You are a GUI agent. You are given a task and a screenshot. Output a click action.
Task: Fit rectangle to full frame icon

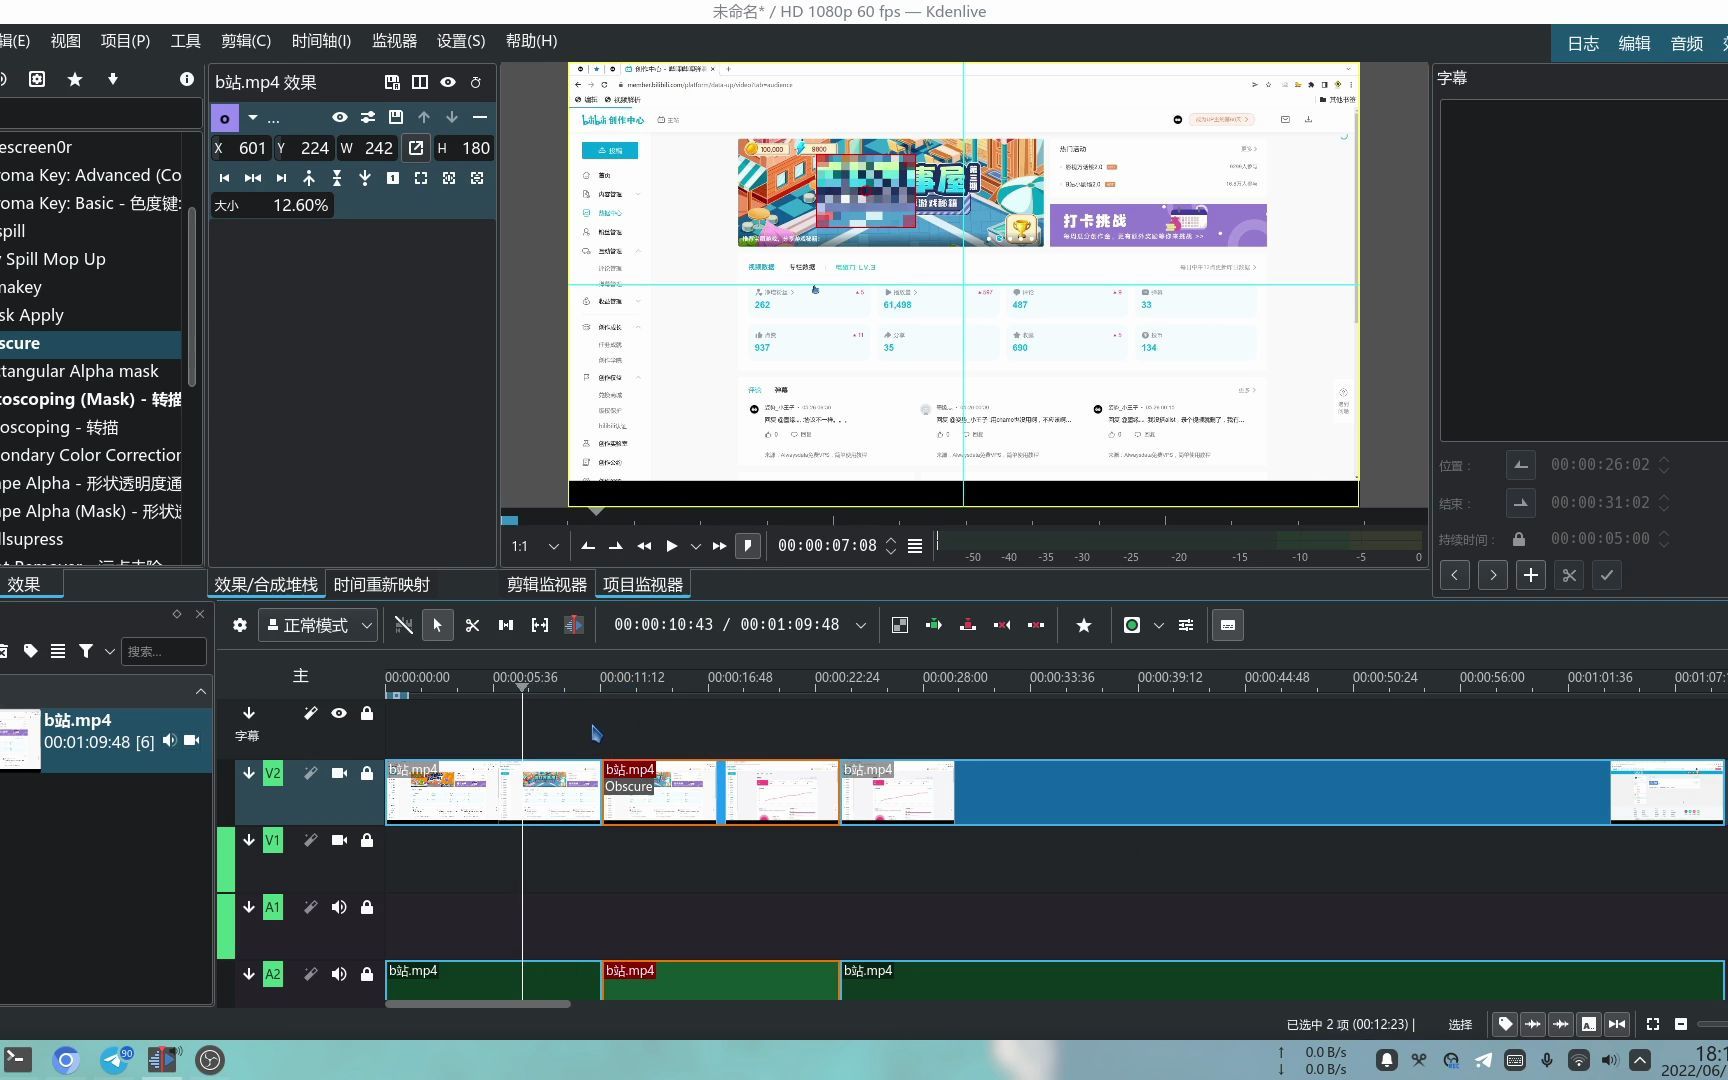(x=421, y=178)
